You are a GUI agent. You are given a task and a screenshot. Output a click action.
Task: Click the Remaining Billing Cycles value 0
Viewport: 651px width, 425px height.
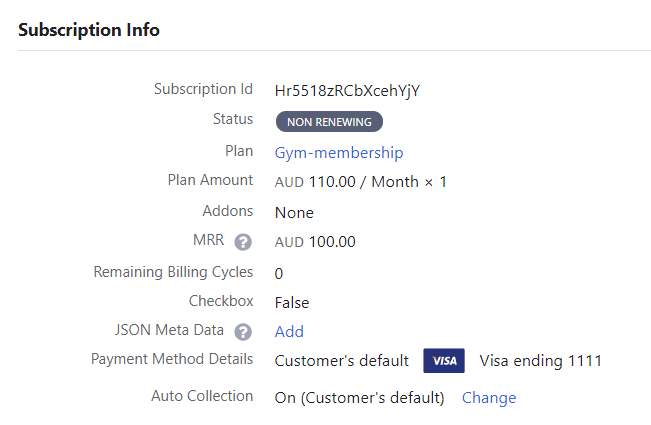[x=279, y=273]
